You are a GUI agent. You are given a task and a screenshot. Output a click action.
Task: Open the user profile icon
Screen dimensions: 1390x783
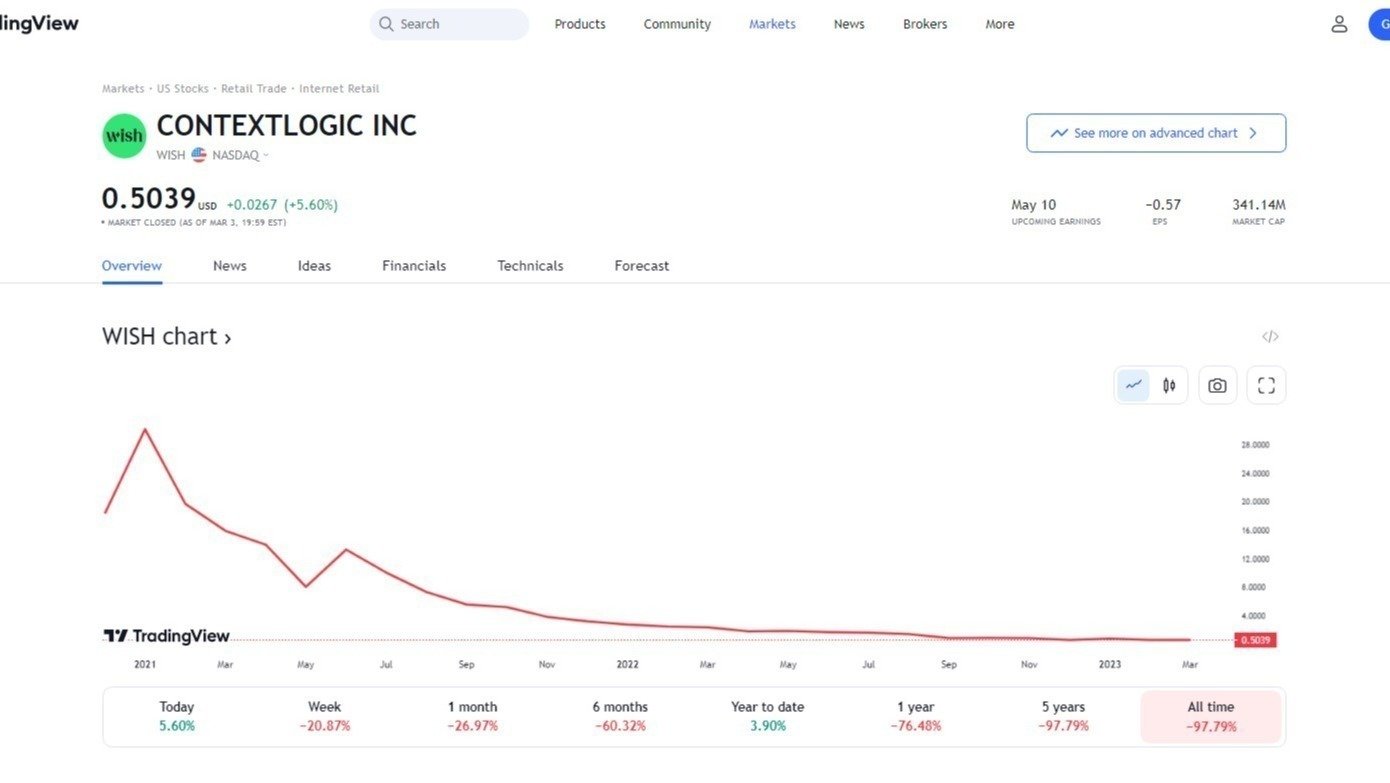pos(1339,23)
